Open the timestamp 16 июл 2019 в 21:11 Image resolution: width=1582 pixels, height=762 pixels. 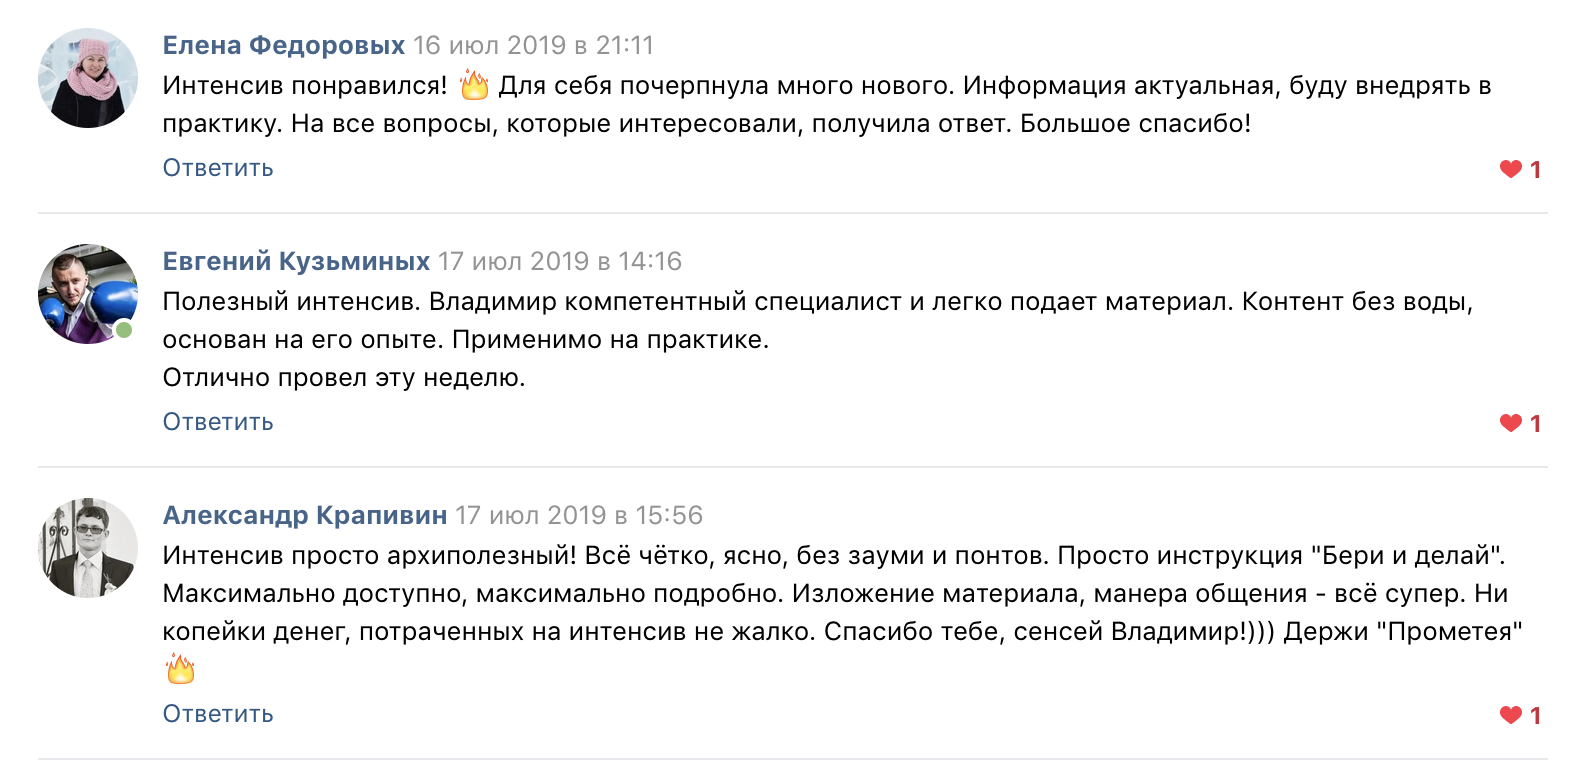(533, 45)
